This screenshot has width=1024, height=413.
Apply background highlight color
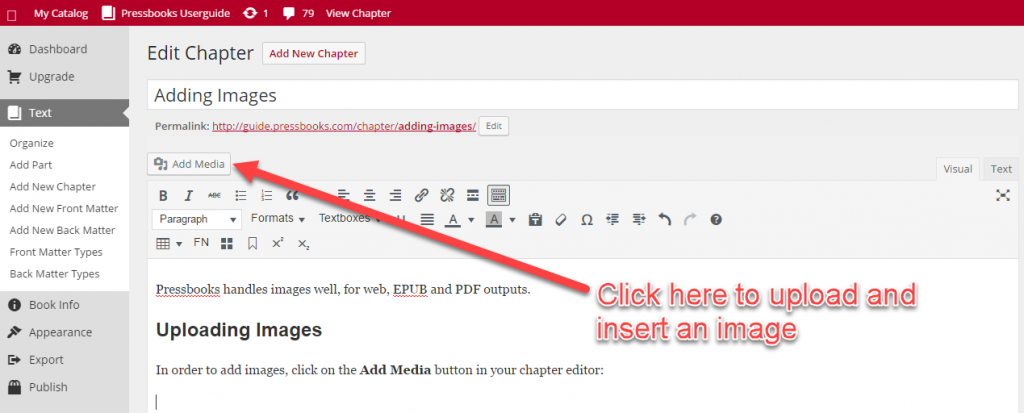click(x=494, y=220)
